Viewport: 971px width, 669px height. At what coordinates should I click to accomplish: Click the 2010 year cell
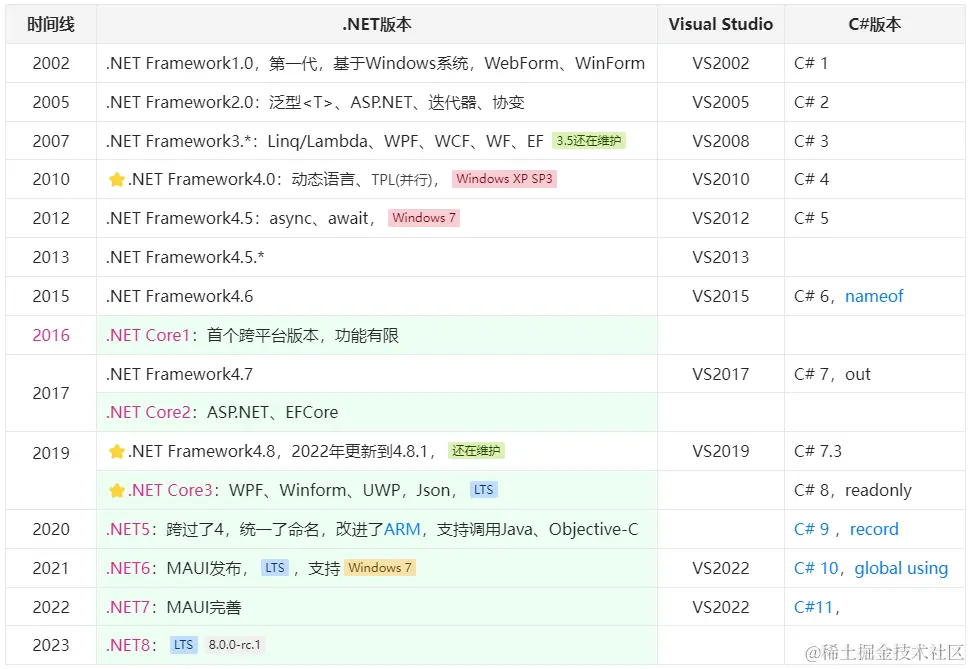pyautogui.click(x=51, y=180)
